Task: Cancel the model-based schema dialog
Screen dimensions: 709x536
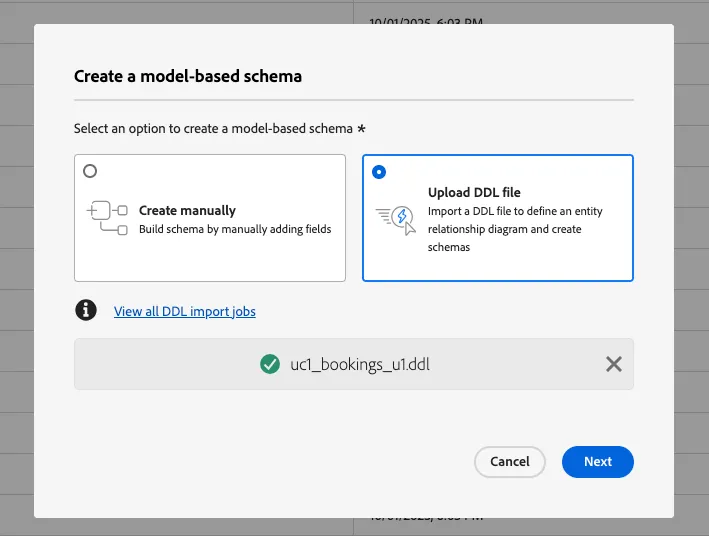Action: 510,461
